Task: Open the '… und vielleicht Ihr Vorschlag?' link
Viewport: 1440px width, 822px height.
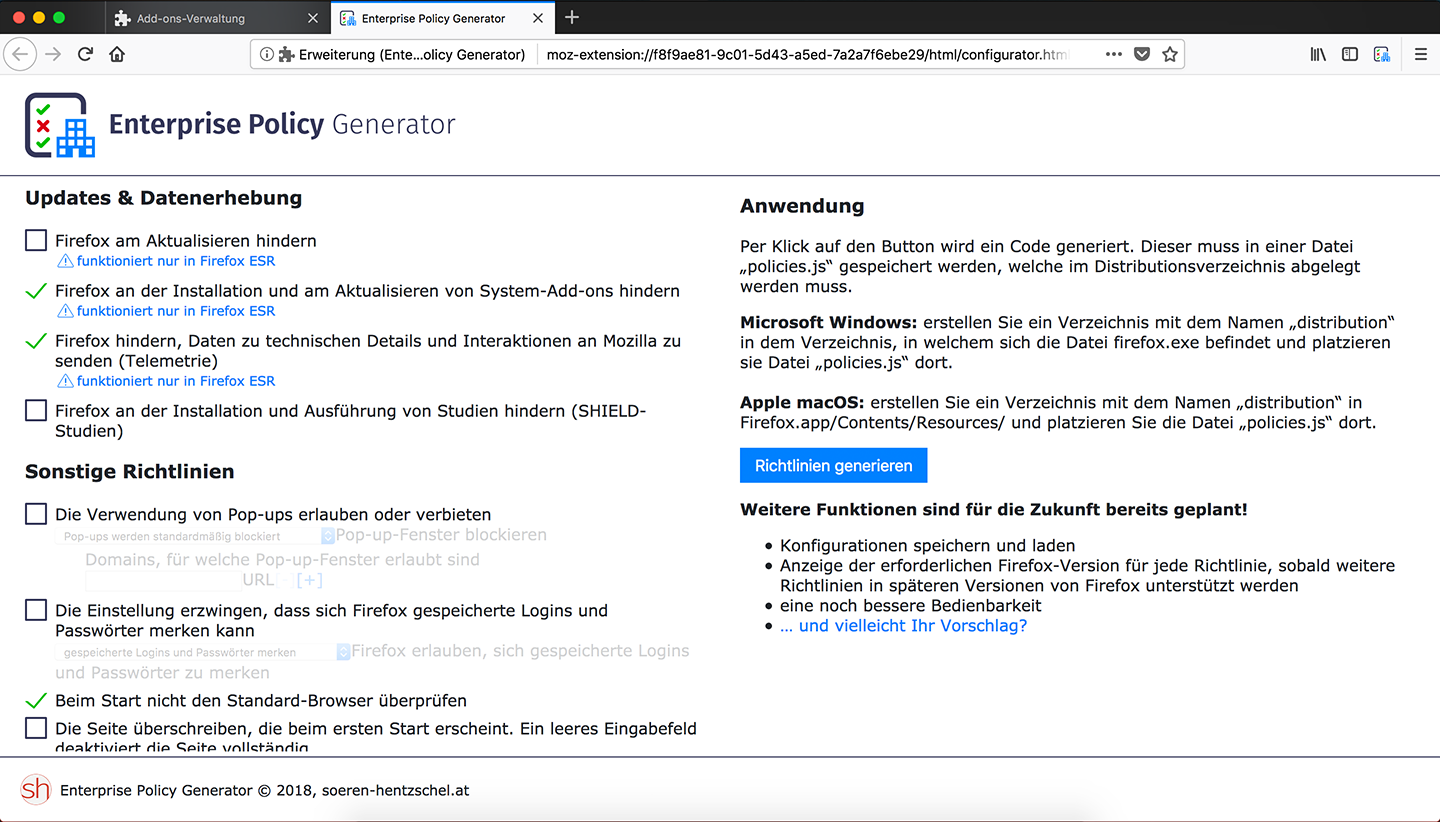Action: tap(903, 626)
